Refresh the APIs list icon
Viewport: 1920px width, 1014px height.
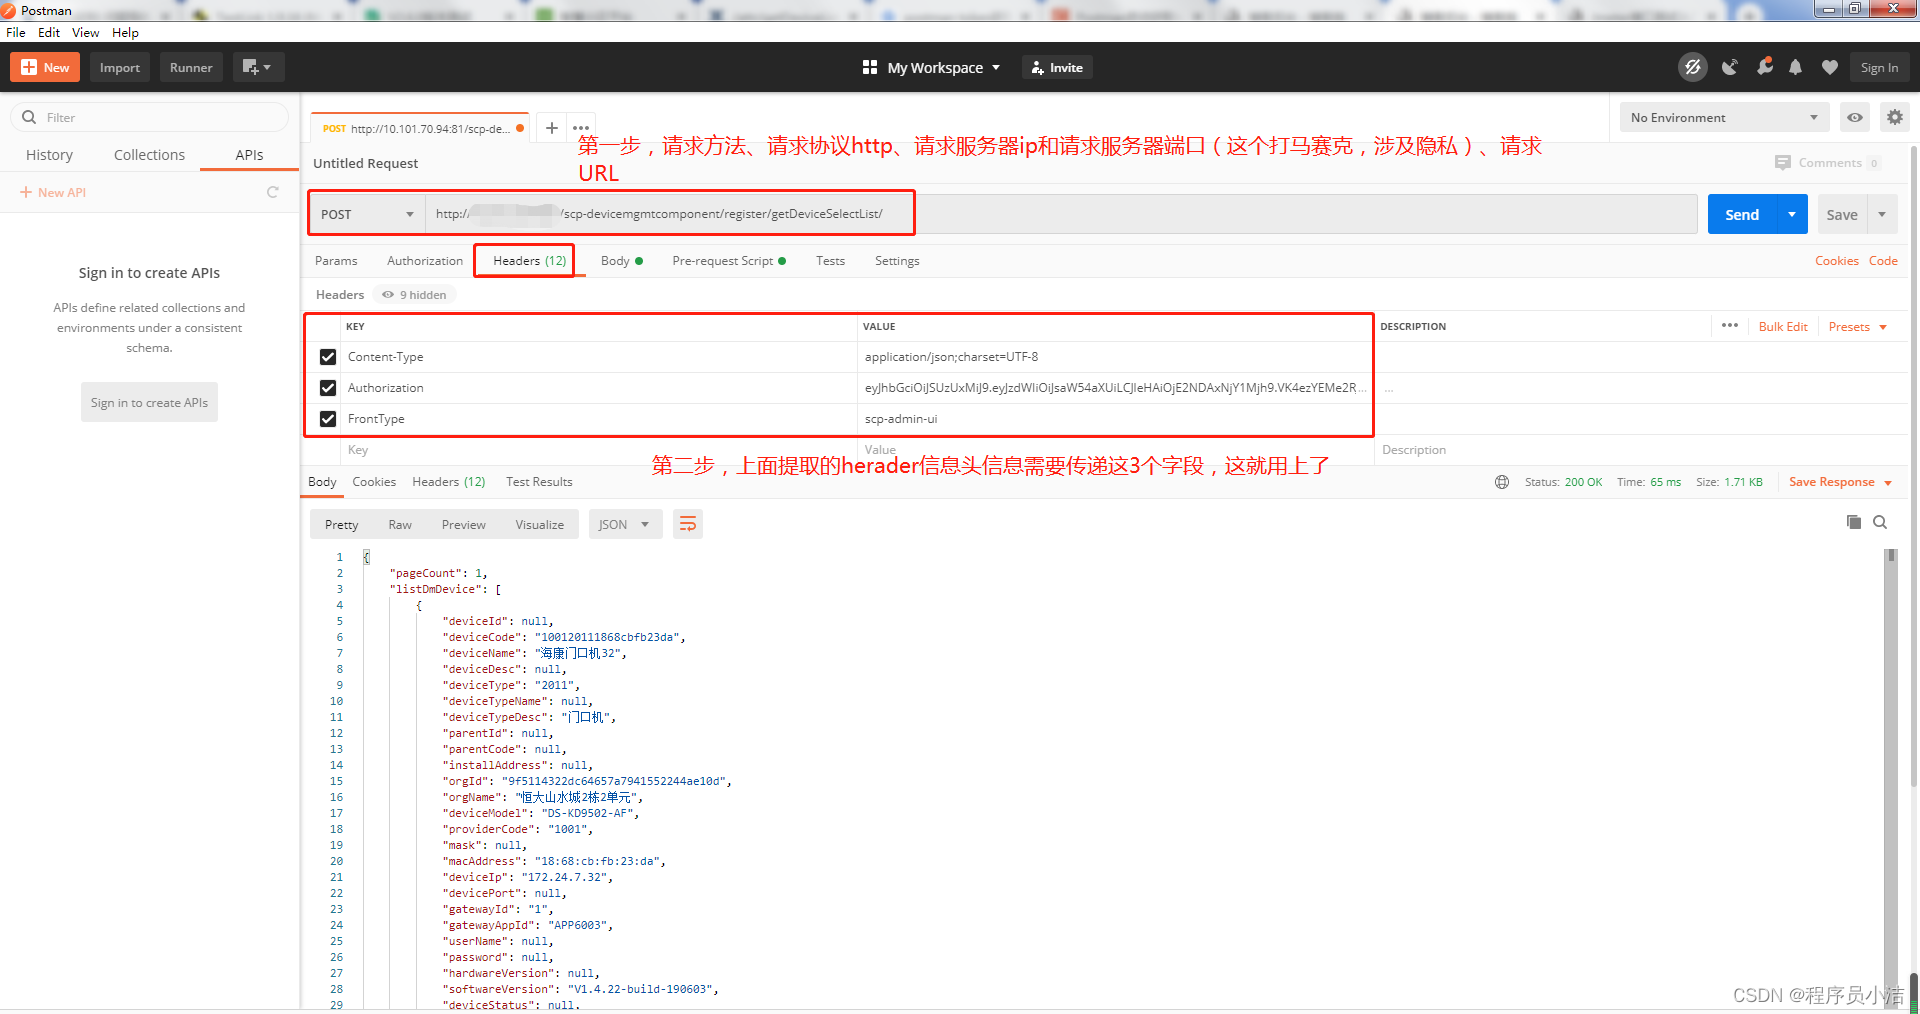click(272, 192)
